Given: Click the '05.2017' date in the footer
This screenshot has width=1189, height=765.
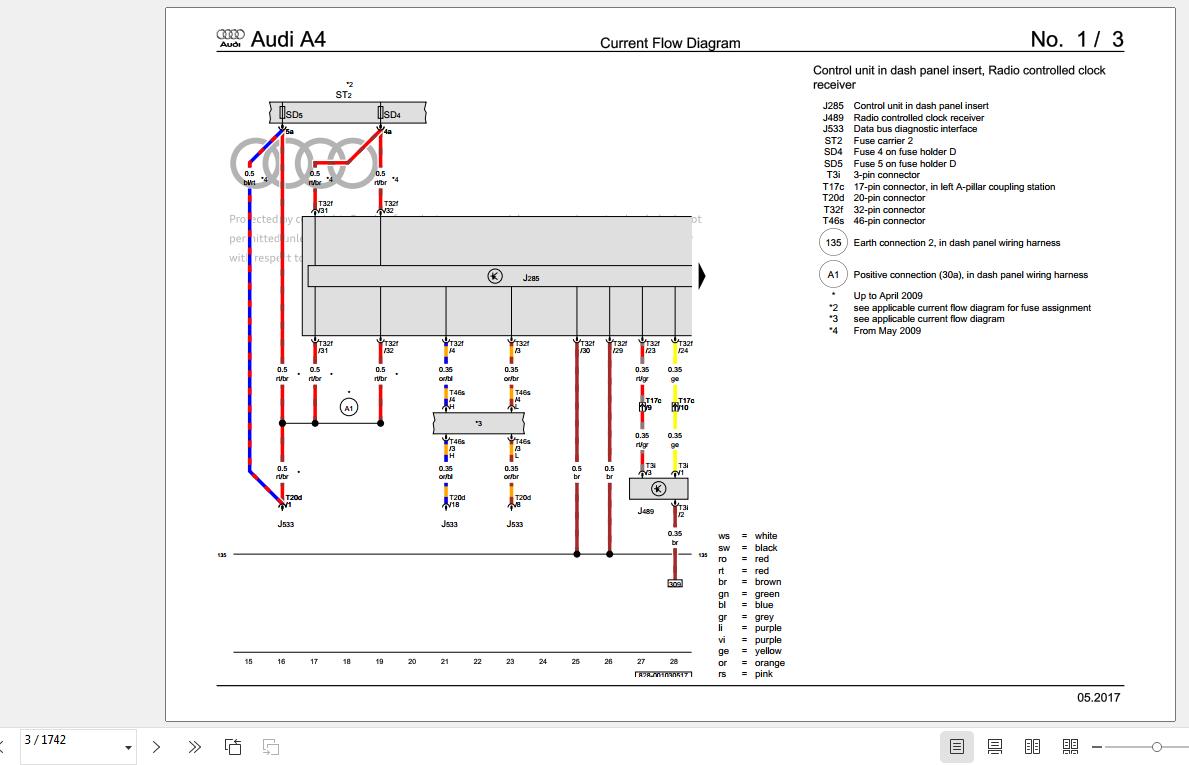Looking at the screenshot, I should pyautogui.click(x=1099, y=698).
